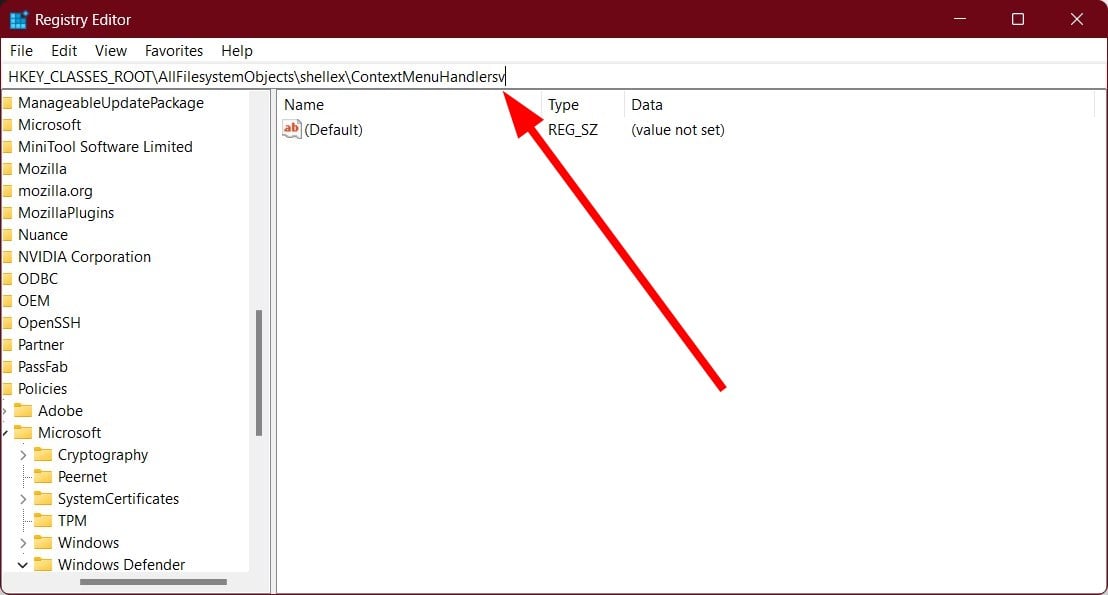Select the (Default) value name
The image size is (1108, 595).
coord(334,130)
